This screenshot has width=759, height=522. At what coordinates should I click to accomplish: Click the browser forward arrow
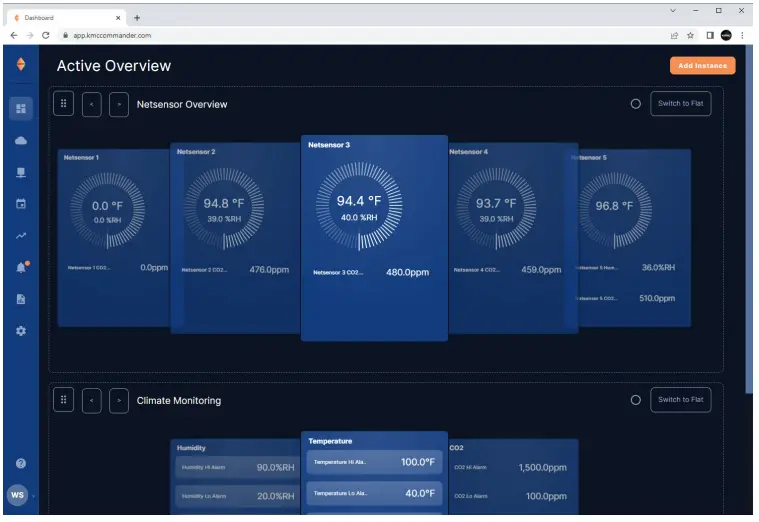point(30,35)
